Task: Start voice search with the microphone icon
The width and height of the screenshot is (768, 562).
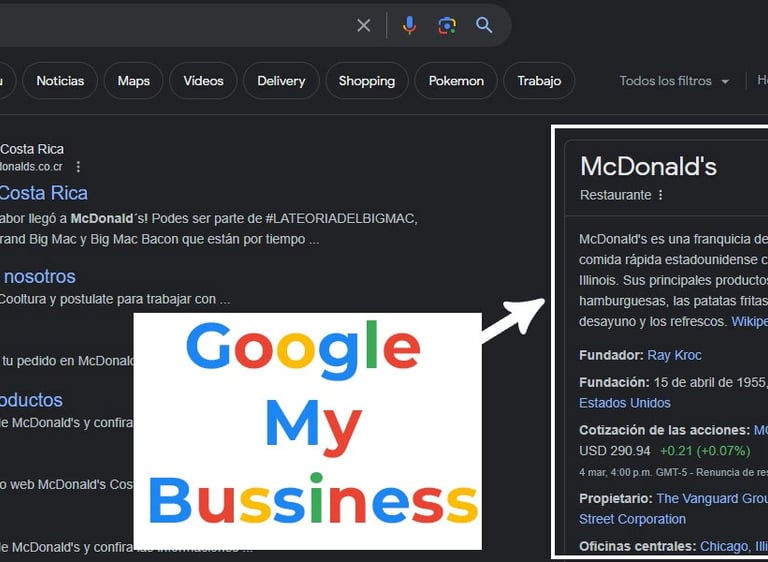Action: [409, 25]
